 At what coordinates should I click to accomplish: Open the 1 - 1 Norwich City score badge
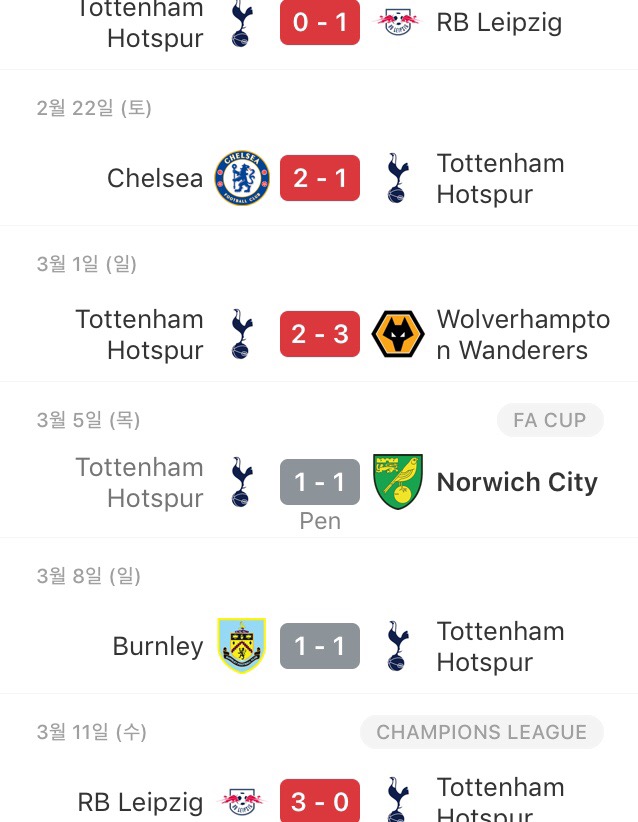click(x=320, y=482)
